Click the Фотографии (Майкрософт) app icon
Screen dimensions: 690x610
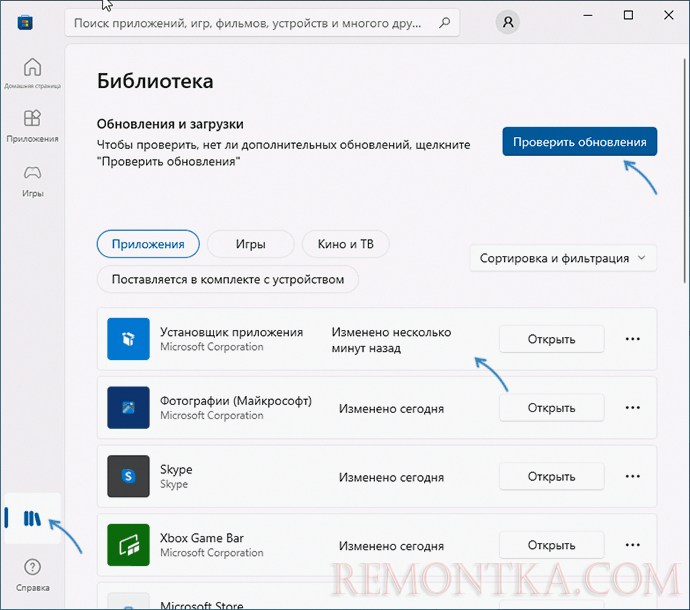click(x=128, y=408)
